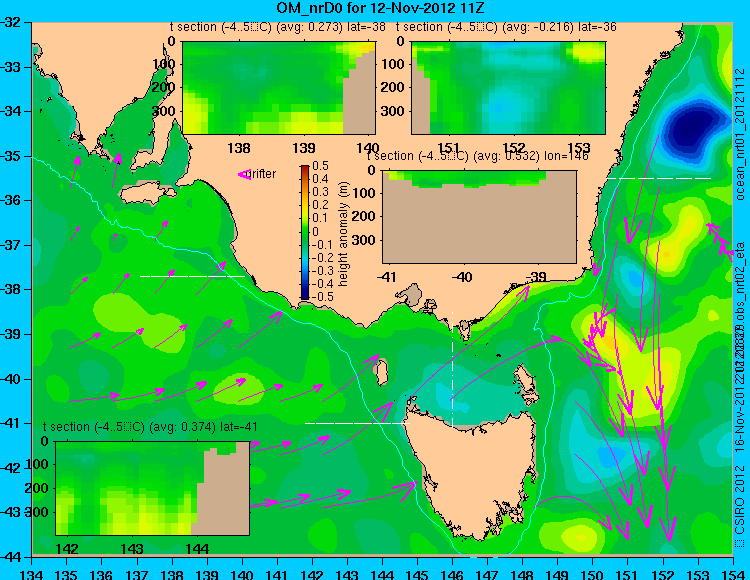Click the white dashed section line near latitude -35.5
Image resolution: width=750 pixels, height=580 pixels.
click(659, 178)
